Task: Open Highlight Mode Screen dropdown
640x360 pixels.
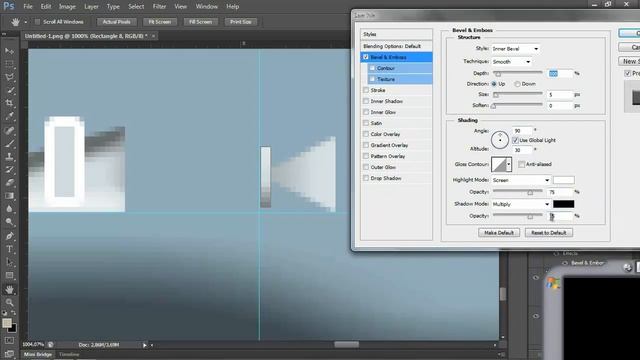Action: coord(521,180)
